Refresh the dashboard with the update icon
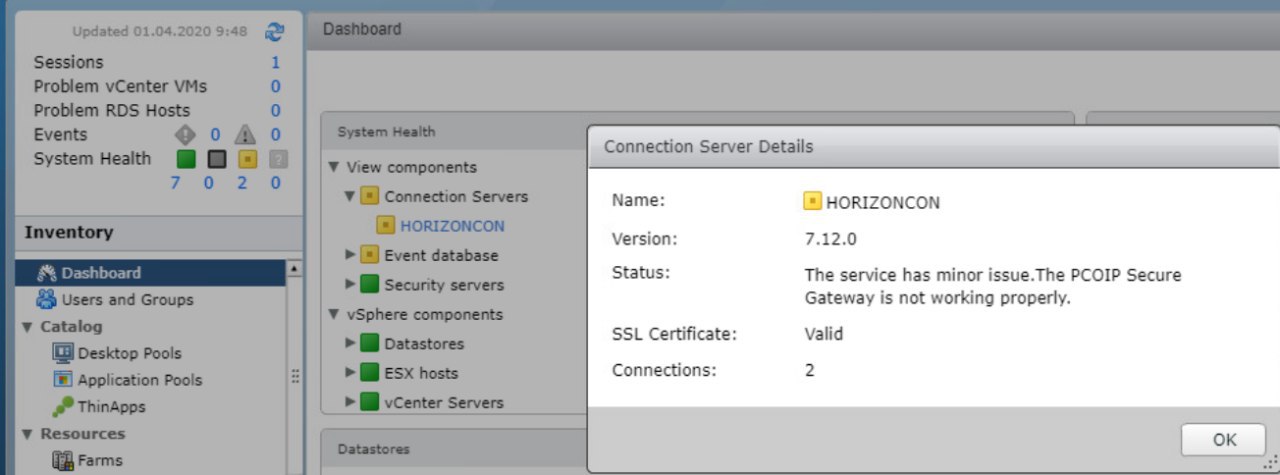This screenshot has width=1280, height=475. tap(275, 32)
